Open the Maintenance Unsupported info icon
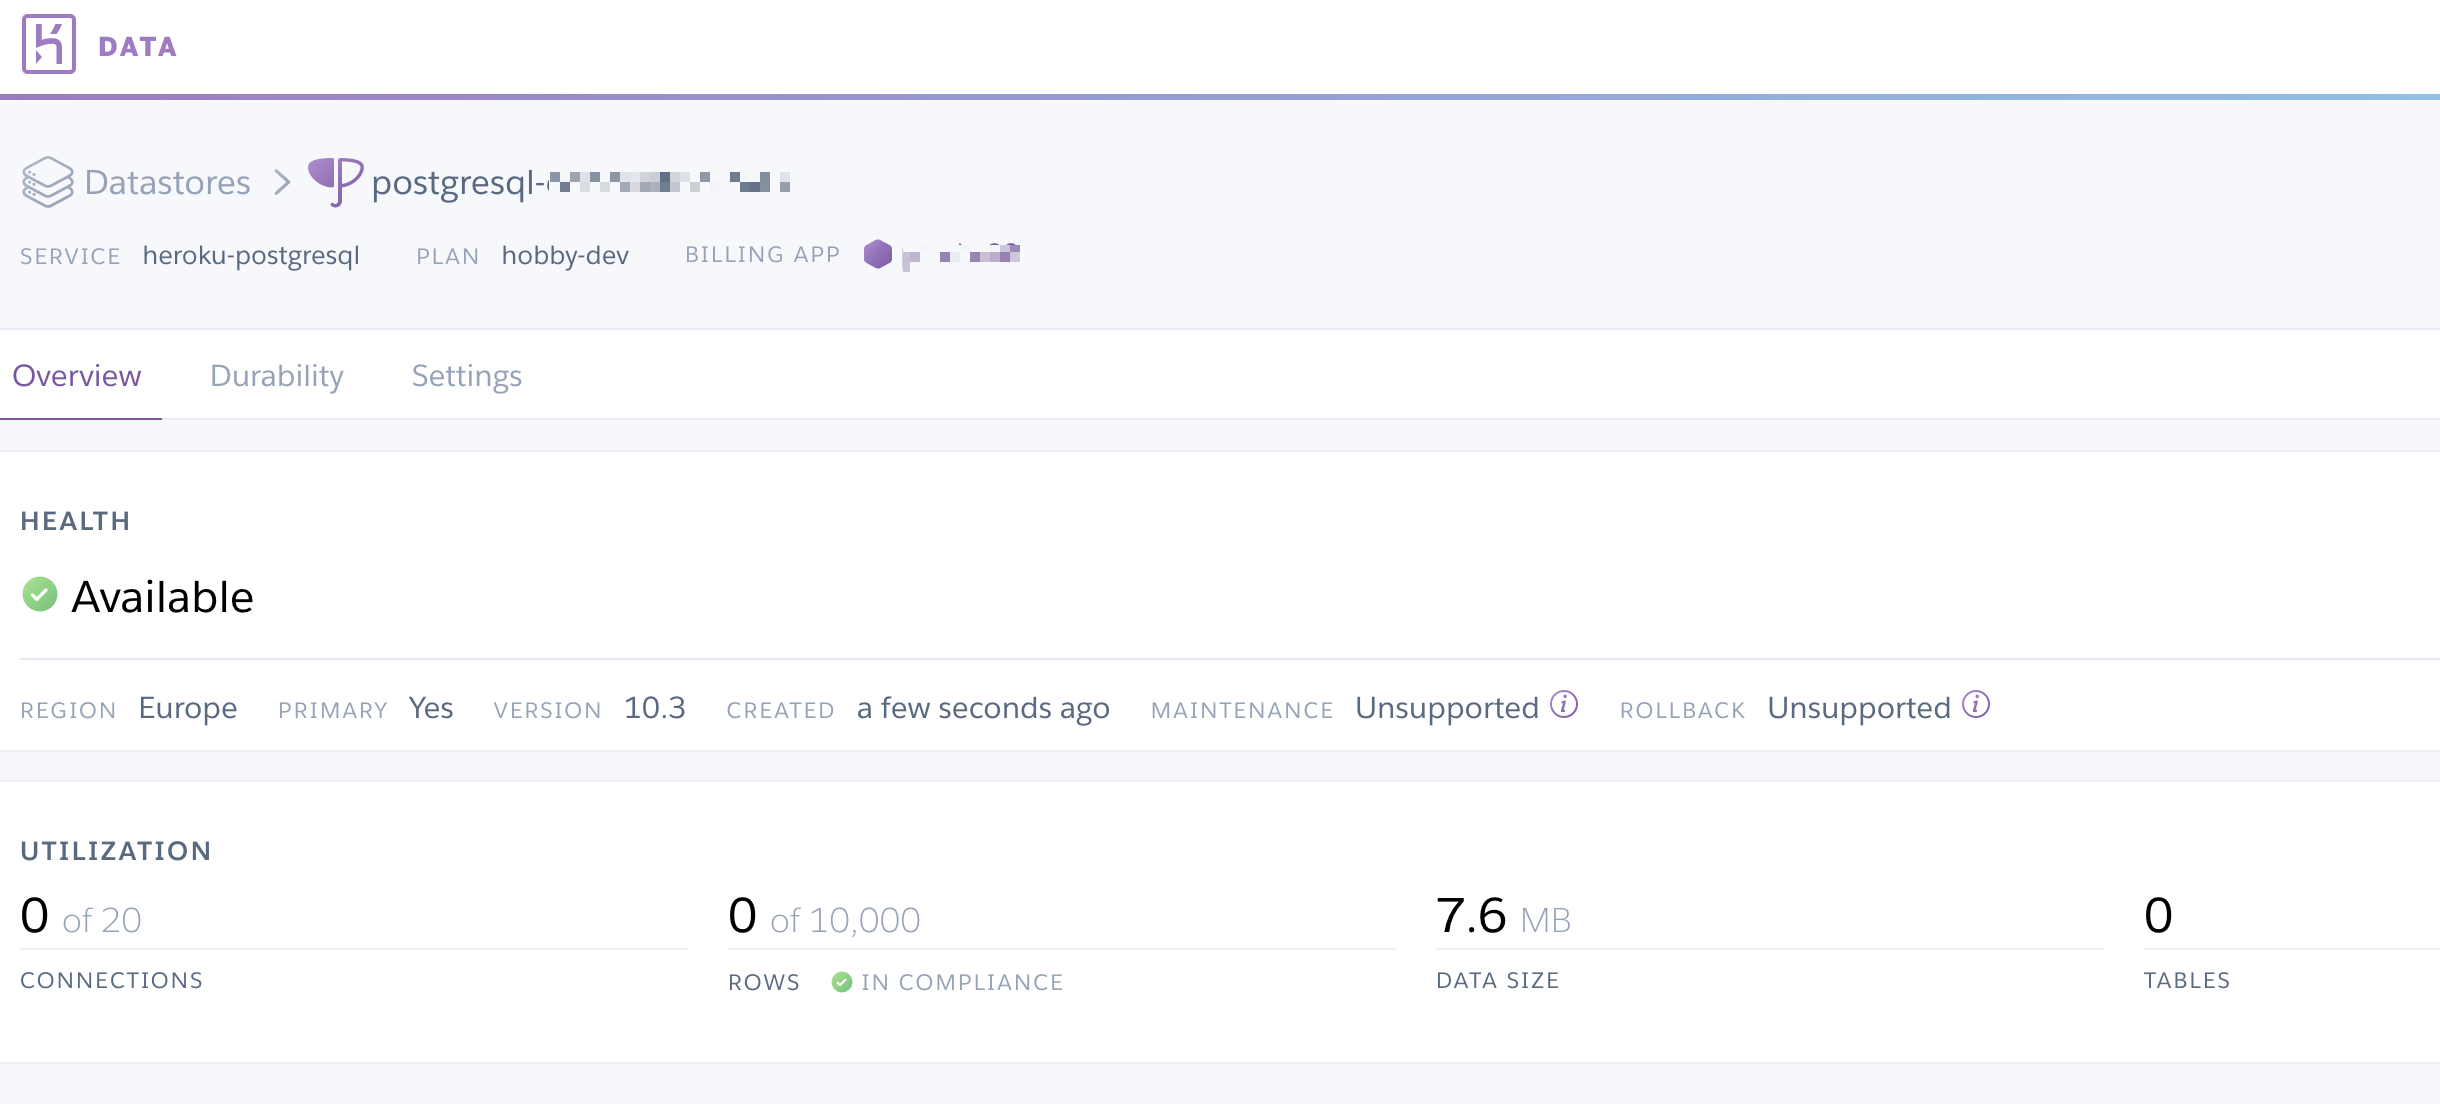This screenshot has height=1104, width=2440. 1564,705
